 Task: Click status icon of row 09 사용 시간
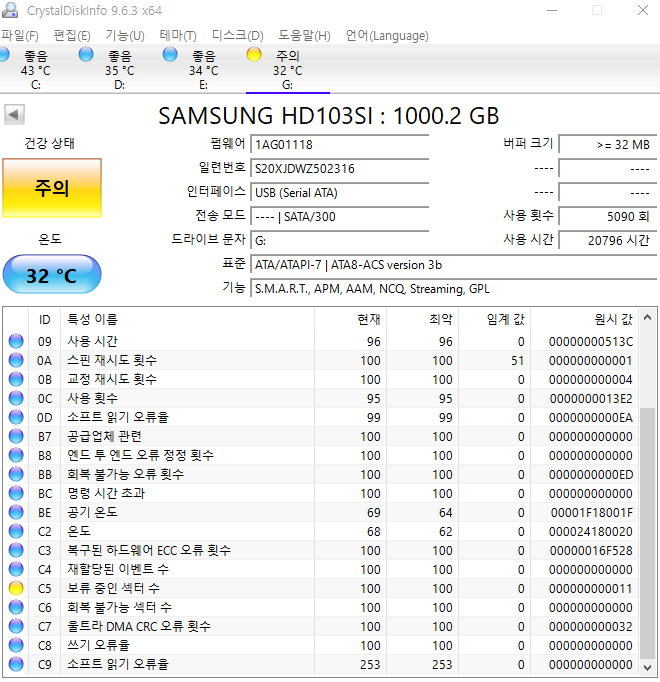[16, 341]
